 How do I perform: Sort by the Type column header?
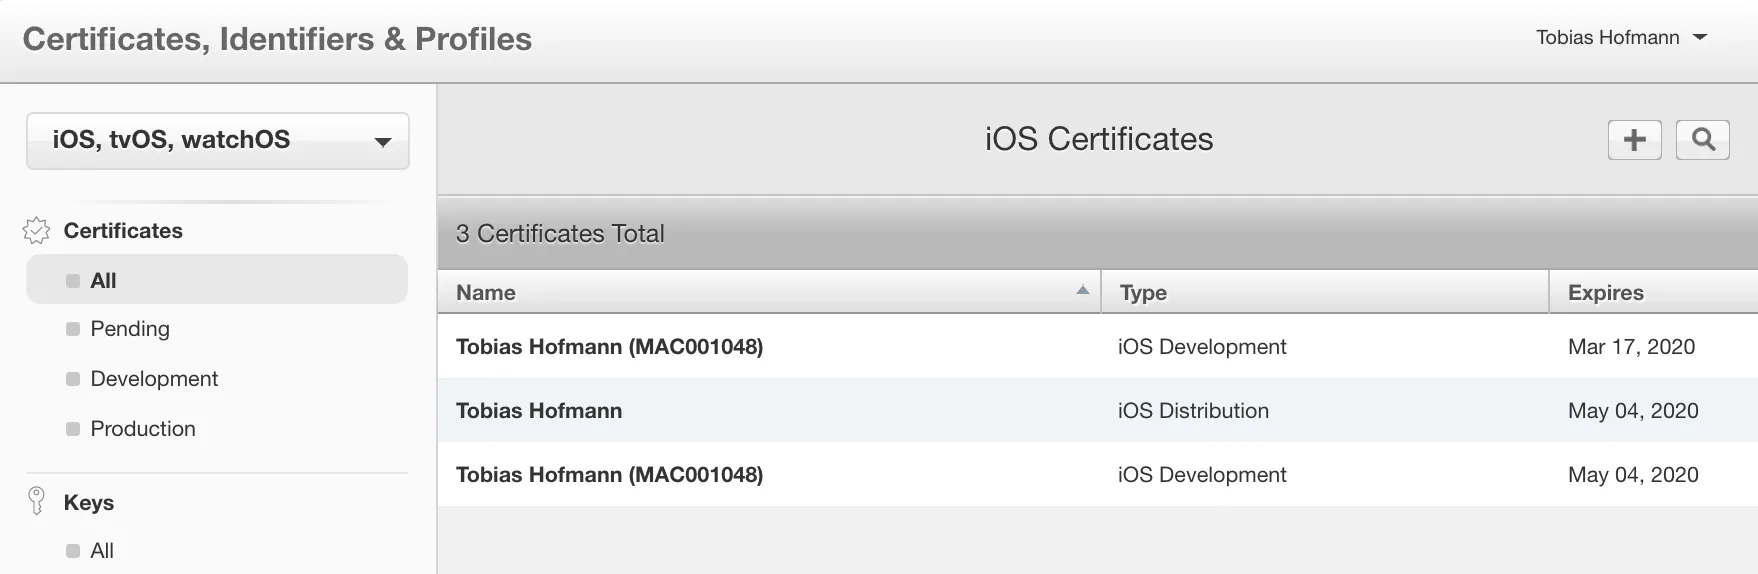pos(1143,293)
